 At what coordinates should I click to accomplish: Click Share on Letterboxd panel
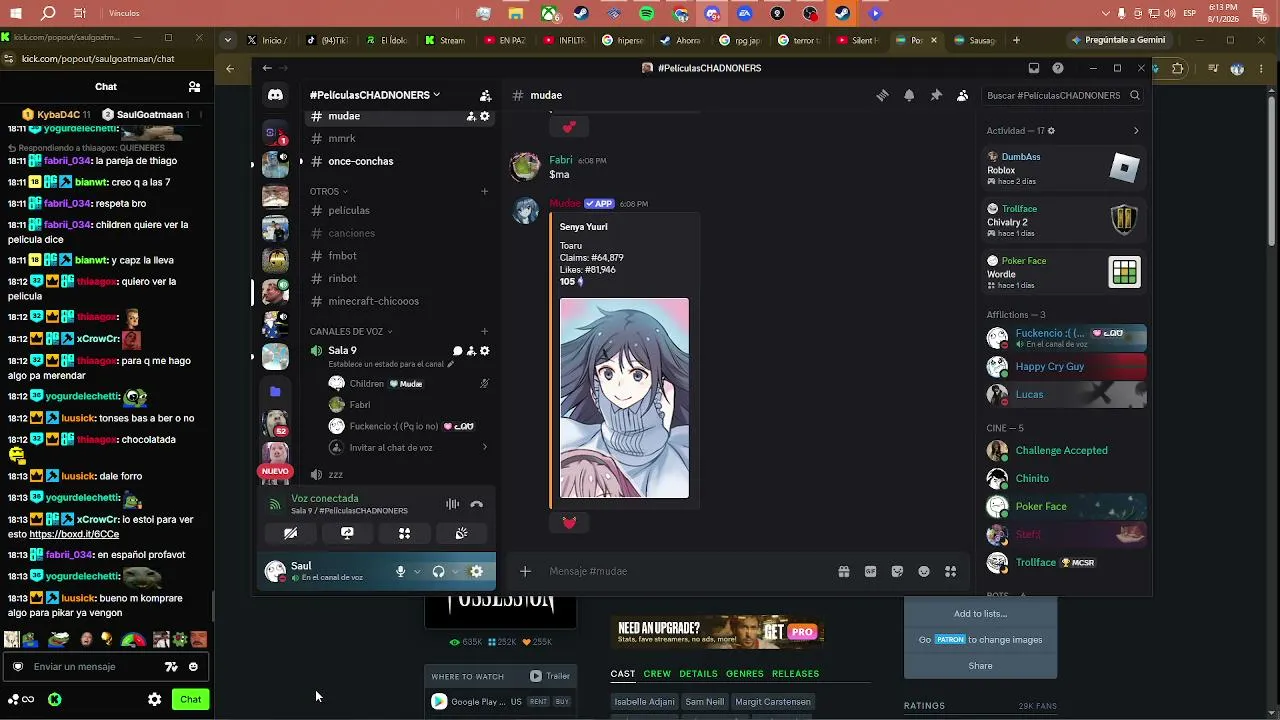tap(980, 666)
